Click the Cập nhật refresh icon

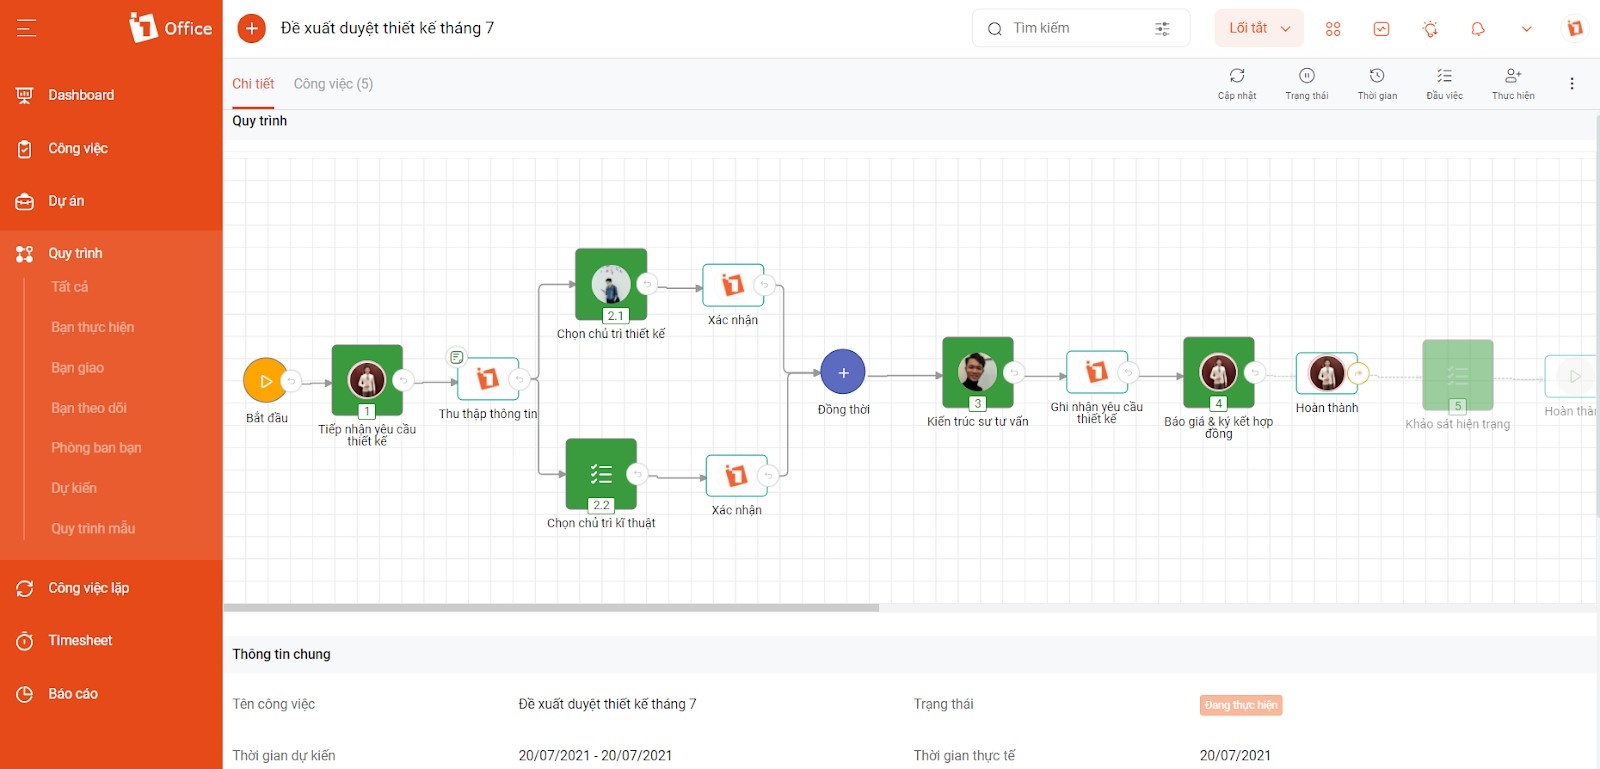pos(1237,76)
